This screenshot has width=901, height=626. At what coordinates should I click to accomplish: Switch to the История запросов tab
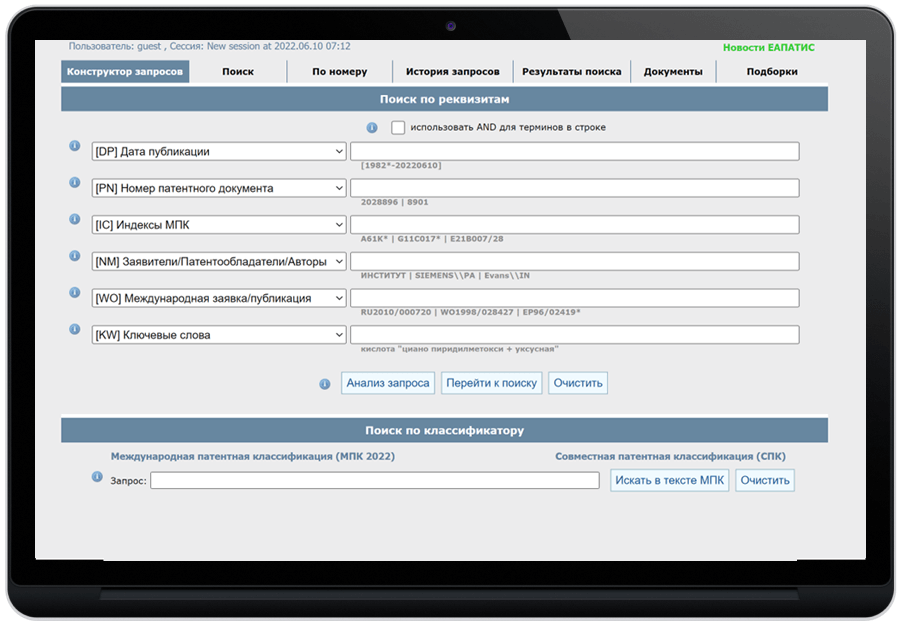coord(452,72)
